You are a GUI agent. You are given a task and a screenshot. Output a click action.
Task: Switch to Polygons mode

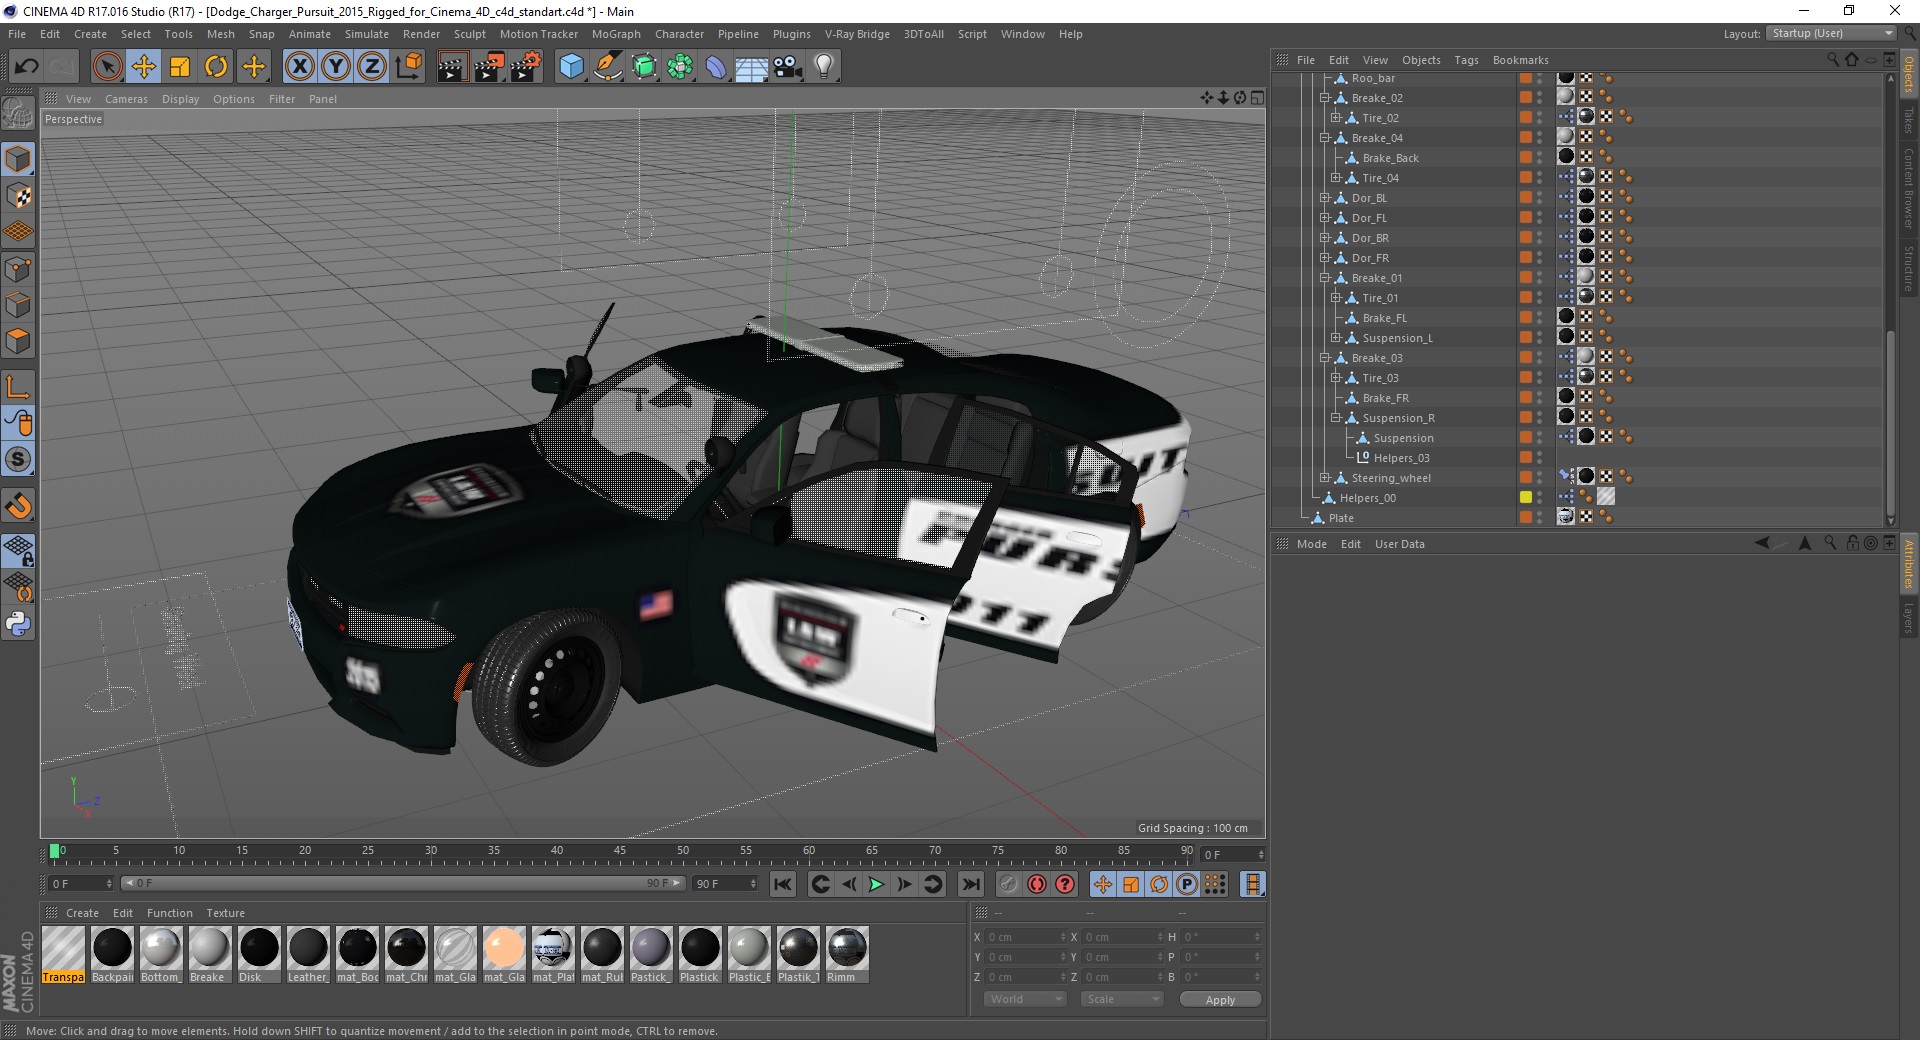tap(18, 341)
